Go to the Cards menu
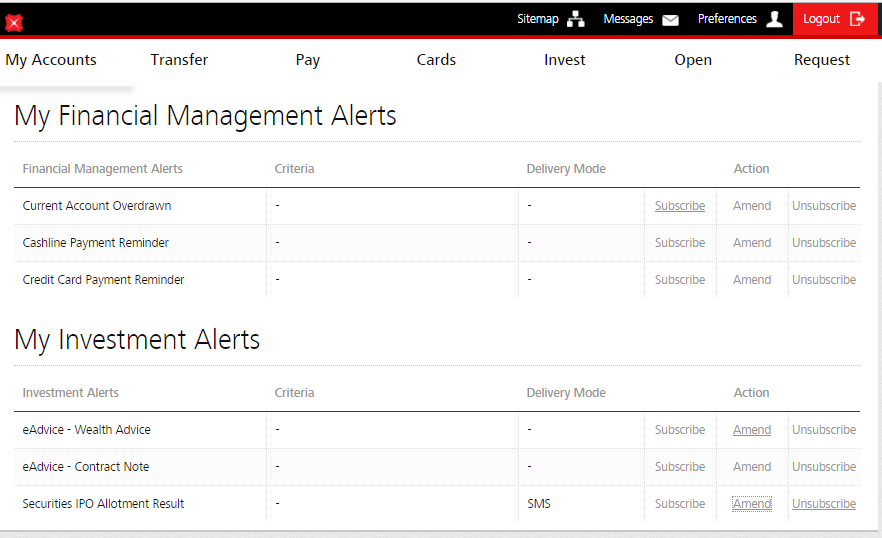The width and height of the screenshot is (882, 538). (x=436, y=60)
